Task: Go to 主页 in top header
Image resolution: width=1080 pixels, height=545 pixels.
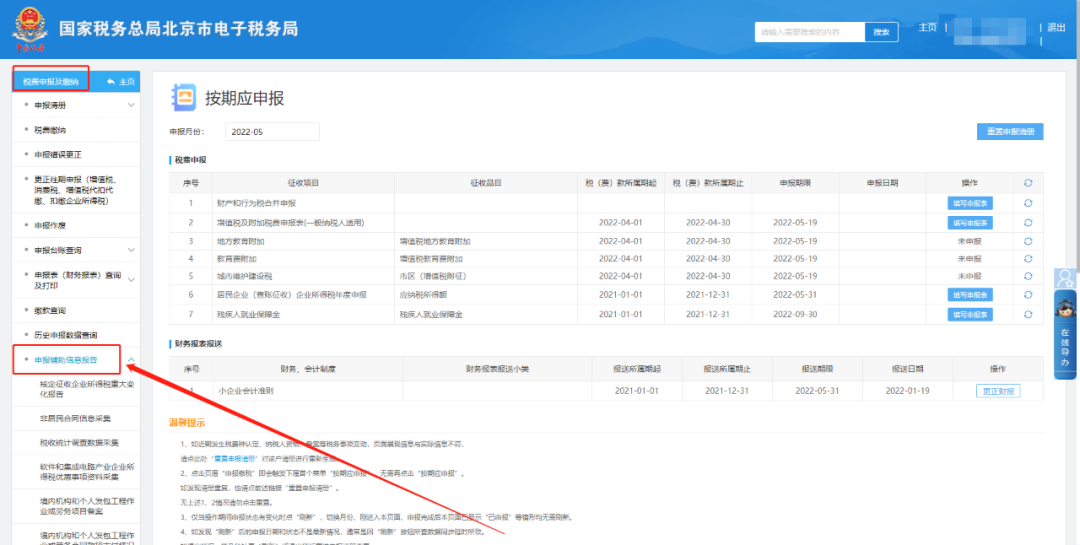Action: (927, 28)
